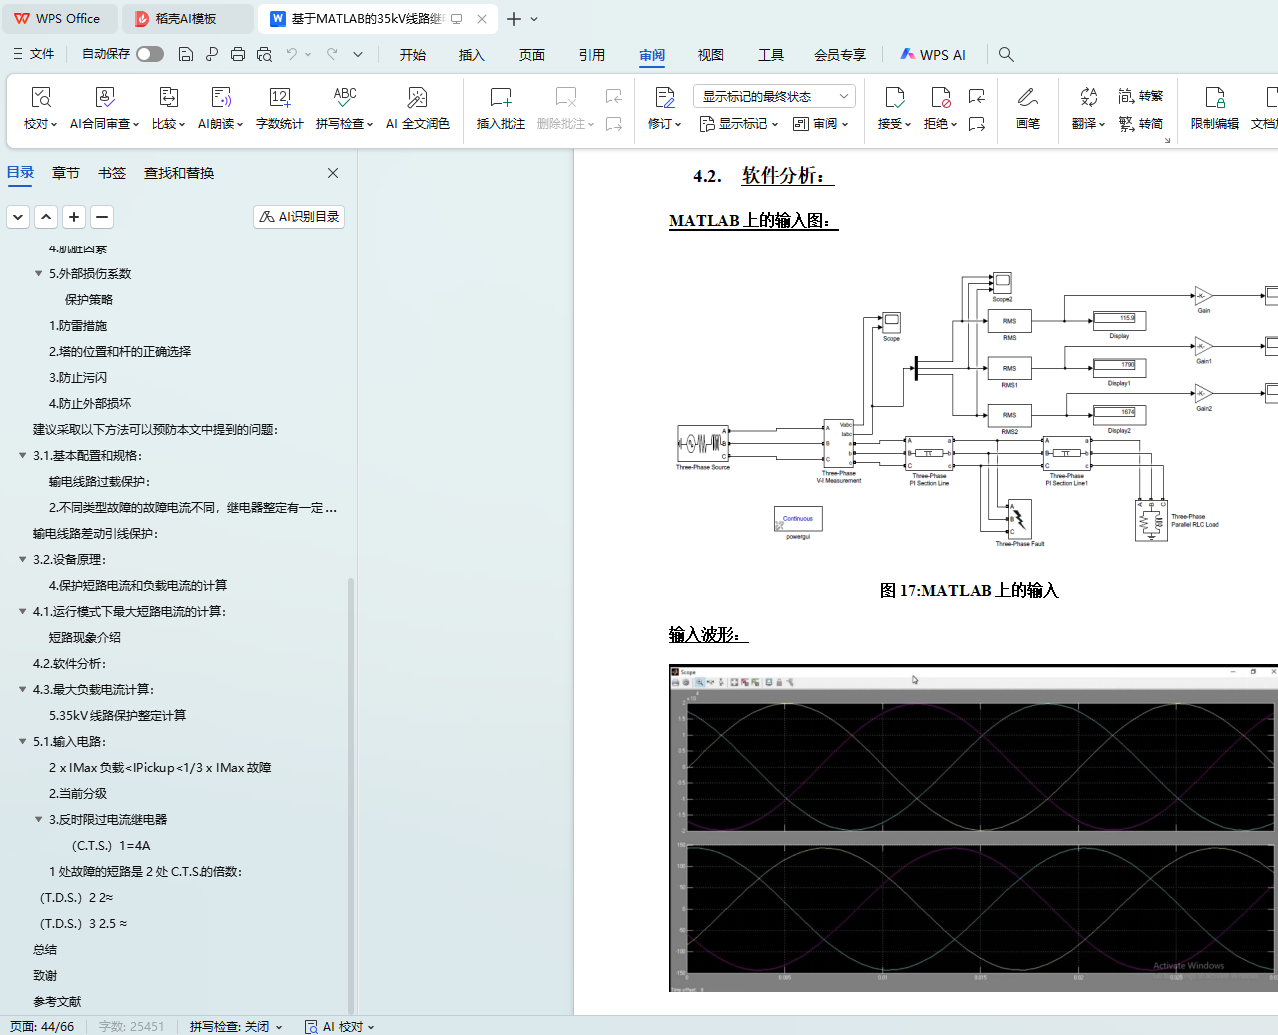The width and height of the screenshot is (1278, 1035).
Task: Click the AI识别目录 button
Action: pyautogui.click(x=299, y=217)
